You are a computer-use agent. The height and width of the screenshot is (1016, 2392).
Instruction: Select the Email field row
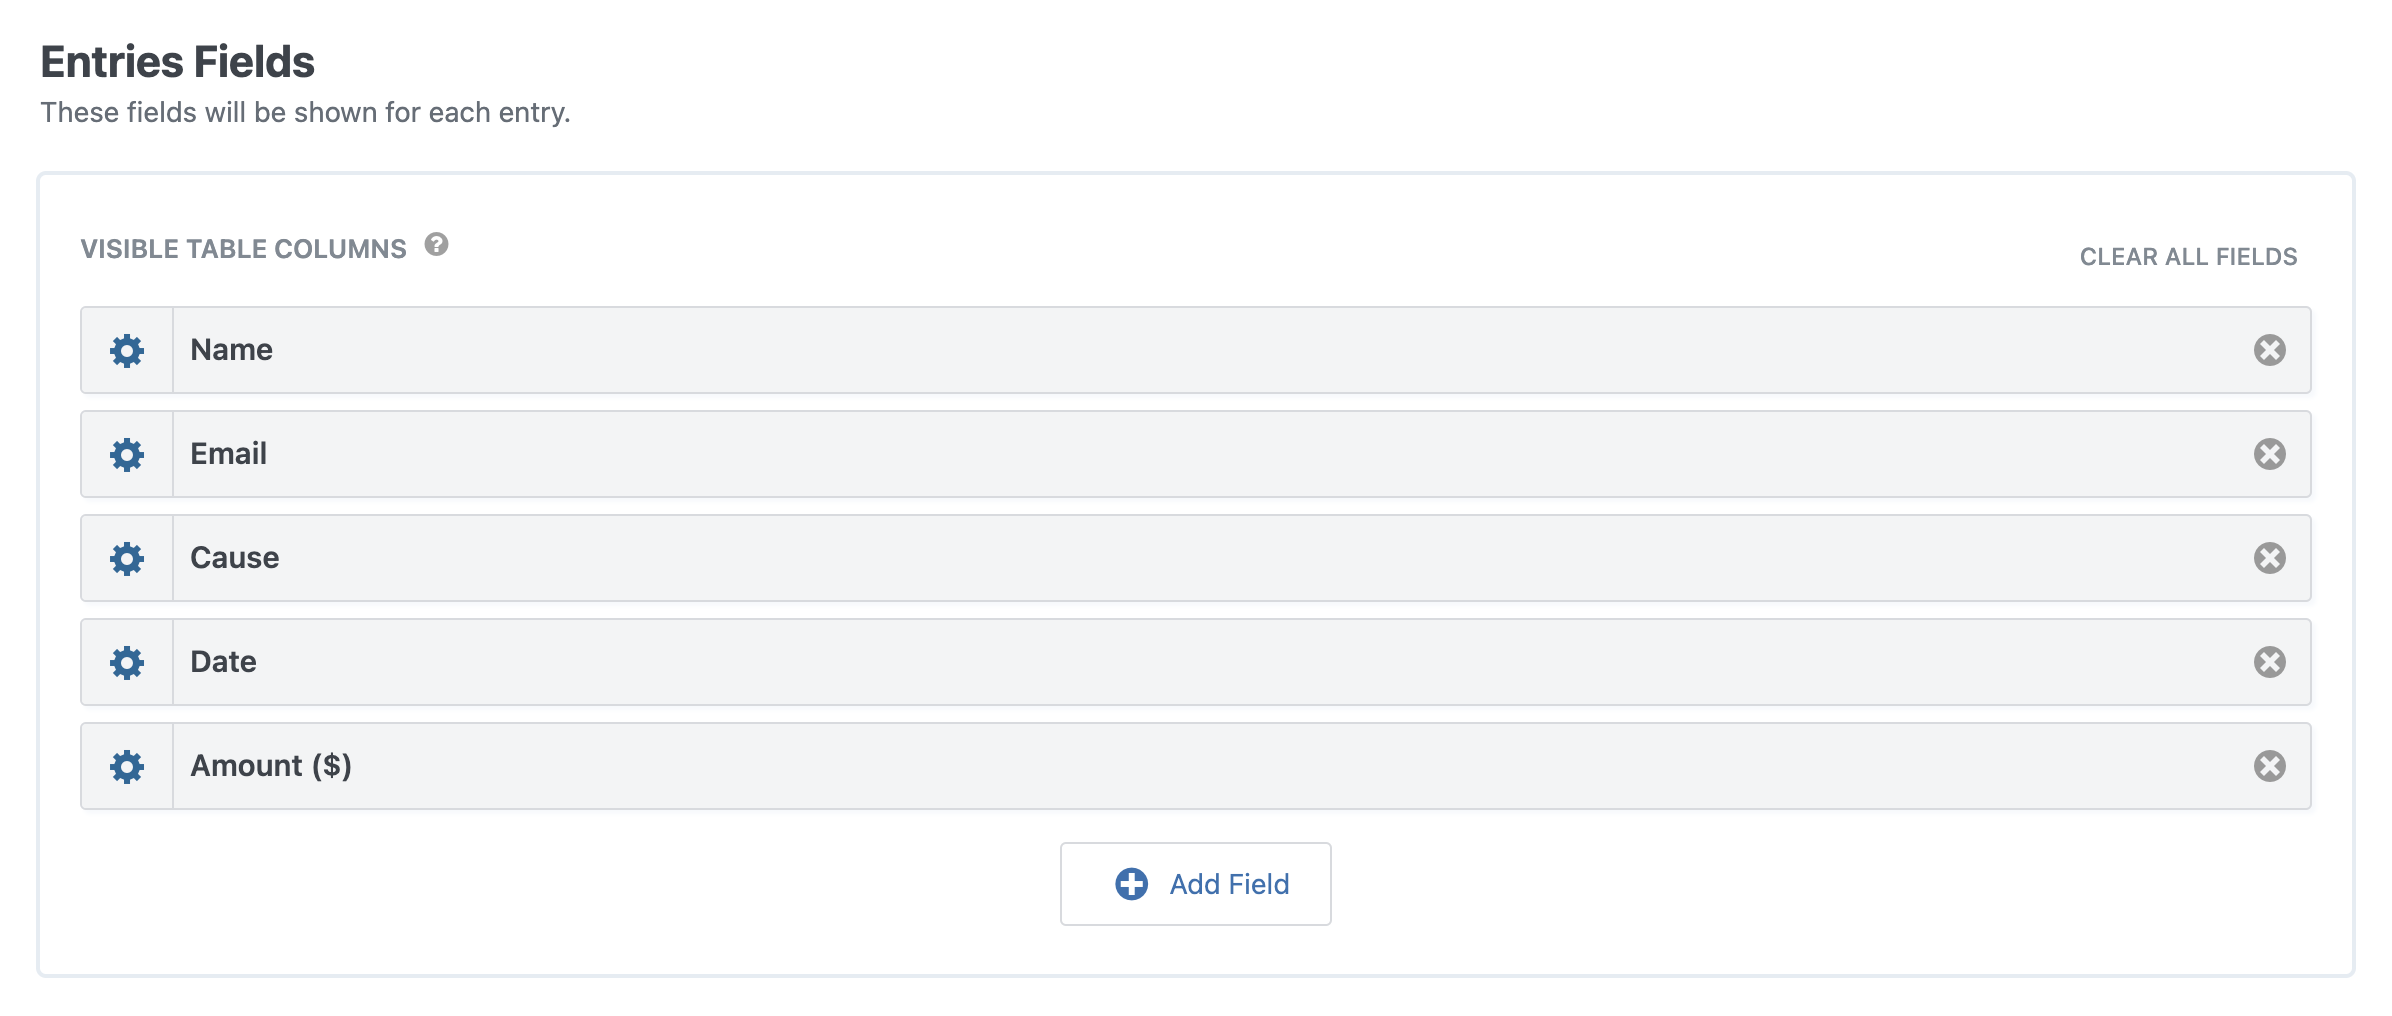pyautogui.click(x=1195, y=454)
